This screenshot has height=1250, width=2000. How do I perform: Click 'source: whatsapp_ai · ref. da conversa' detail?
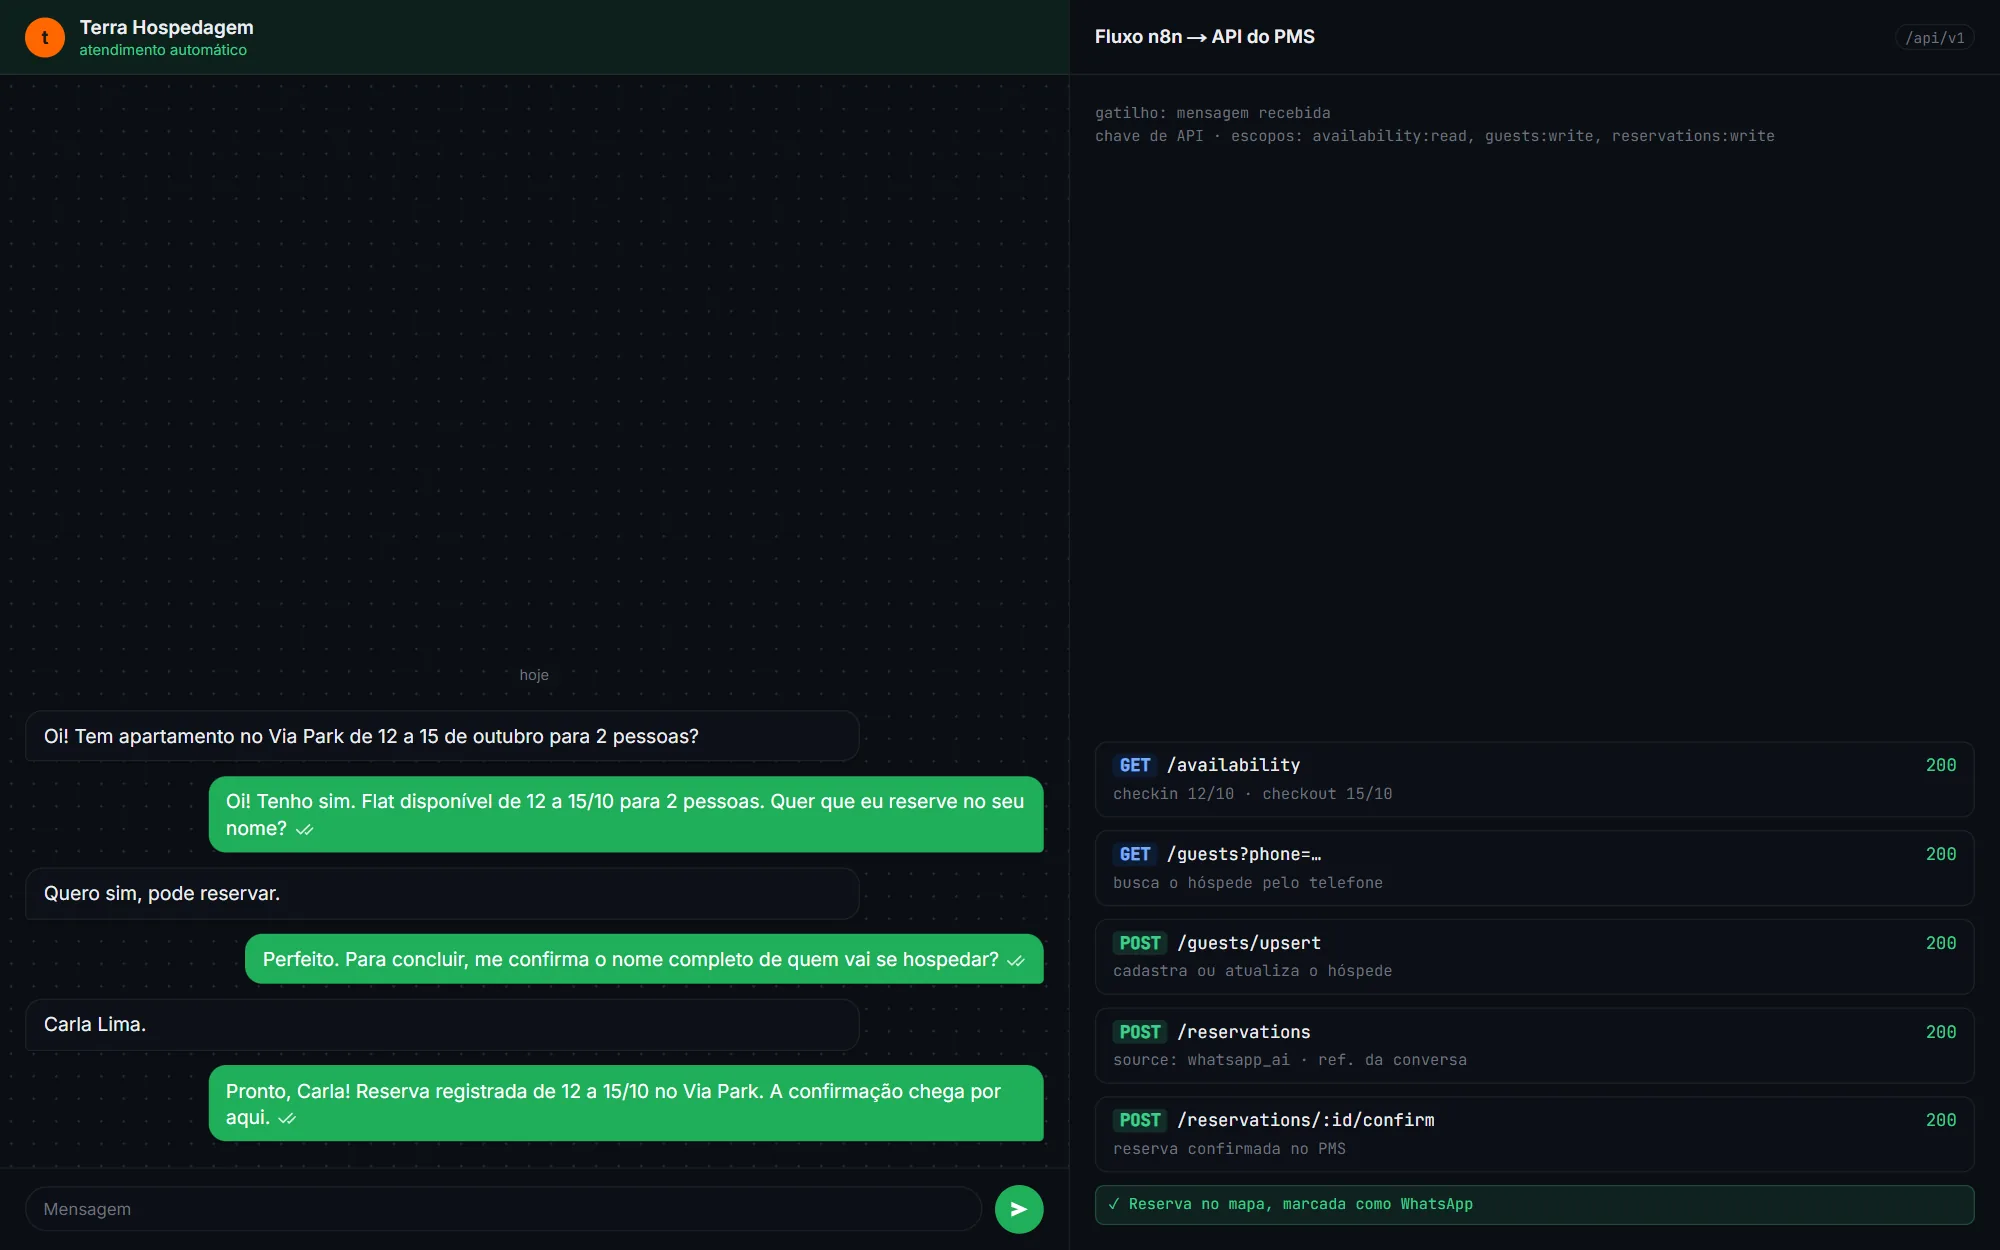click(x=1290, y=1060)
